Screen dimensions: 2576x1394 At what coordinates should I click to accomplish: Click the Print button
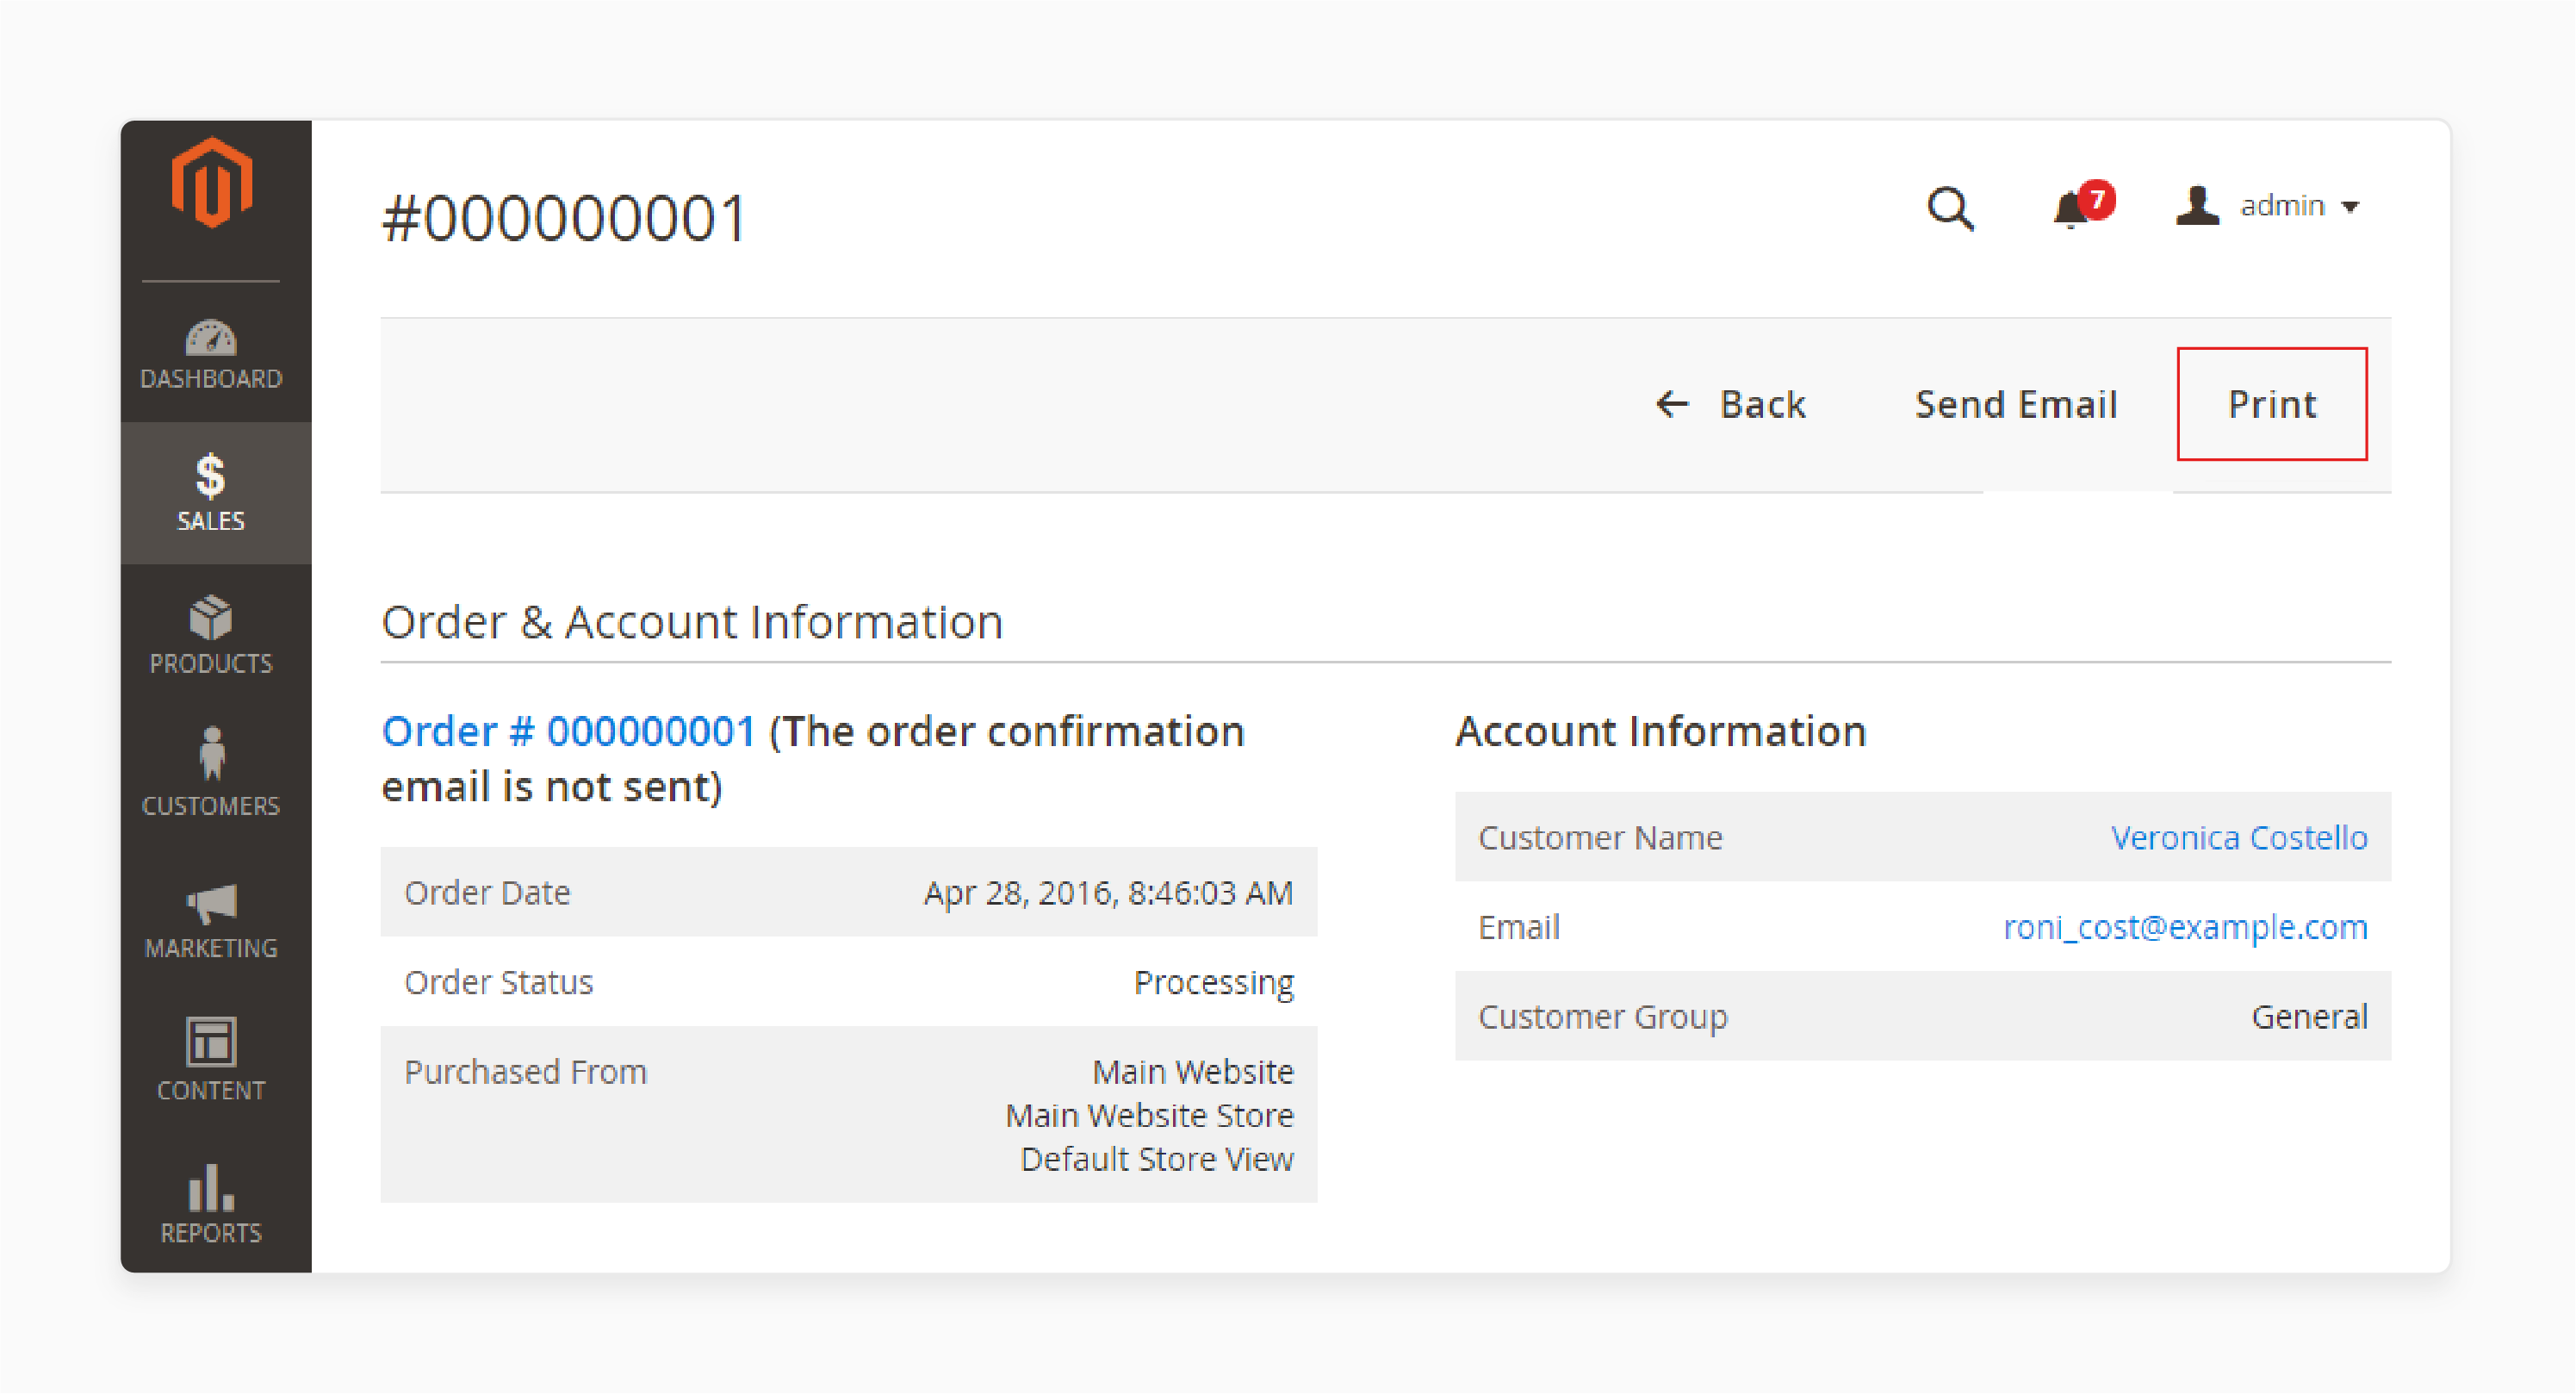(x=2272, y=403)
